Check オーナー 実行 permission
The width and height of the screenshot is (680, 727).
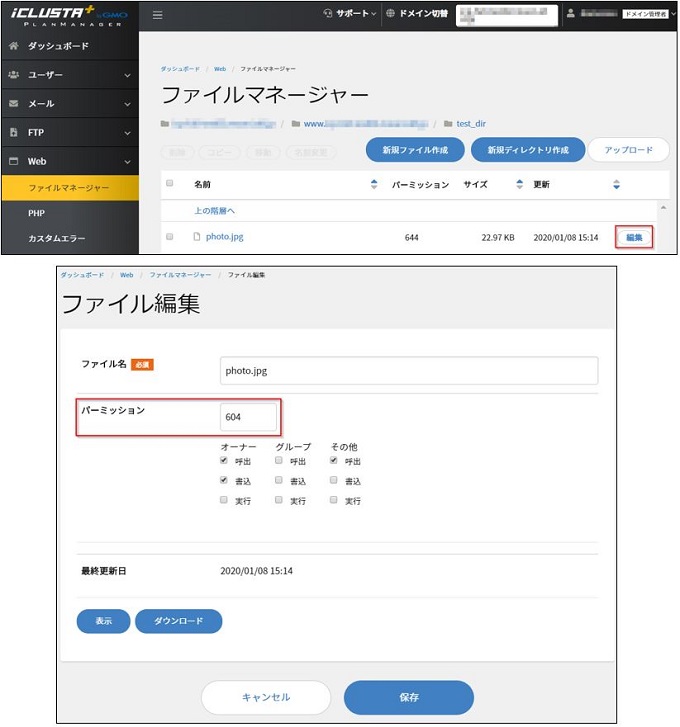tap(224, 500)
